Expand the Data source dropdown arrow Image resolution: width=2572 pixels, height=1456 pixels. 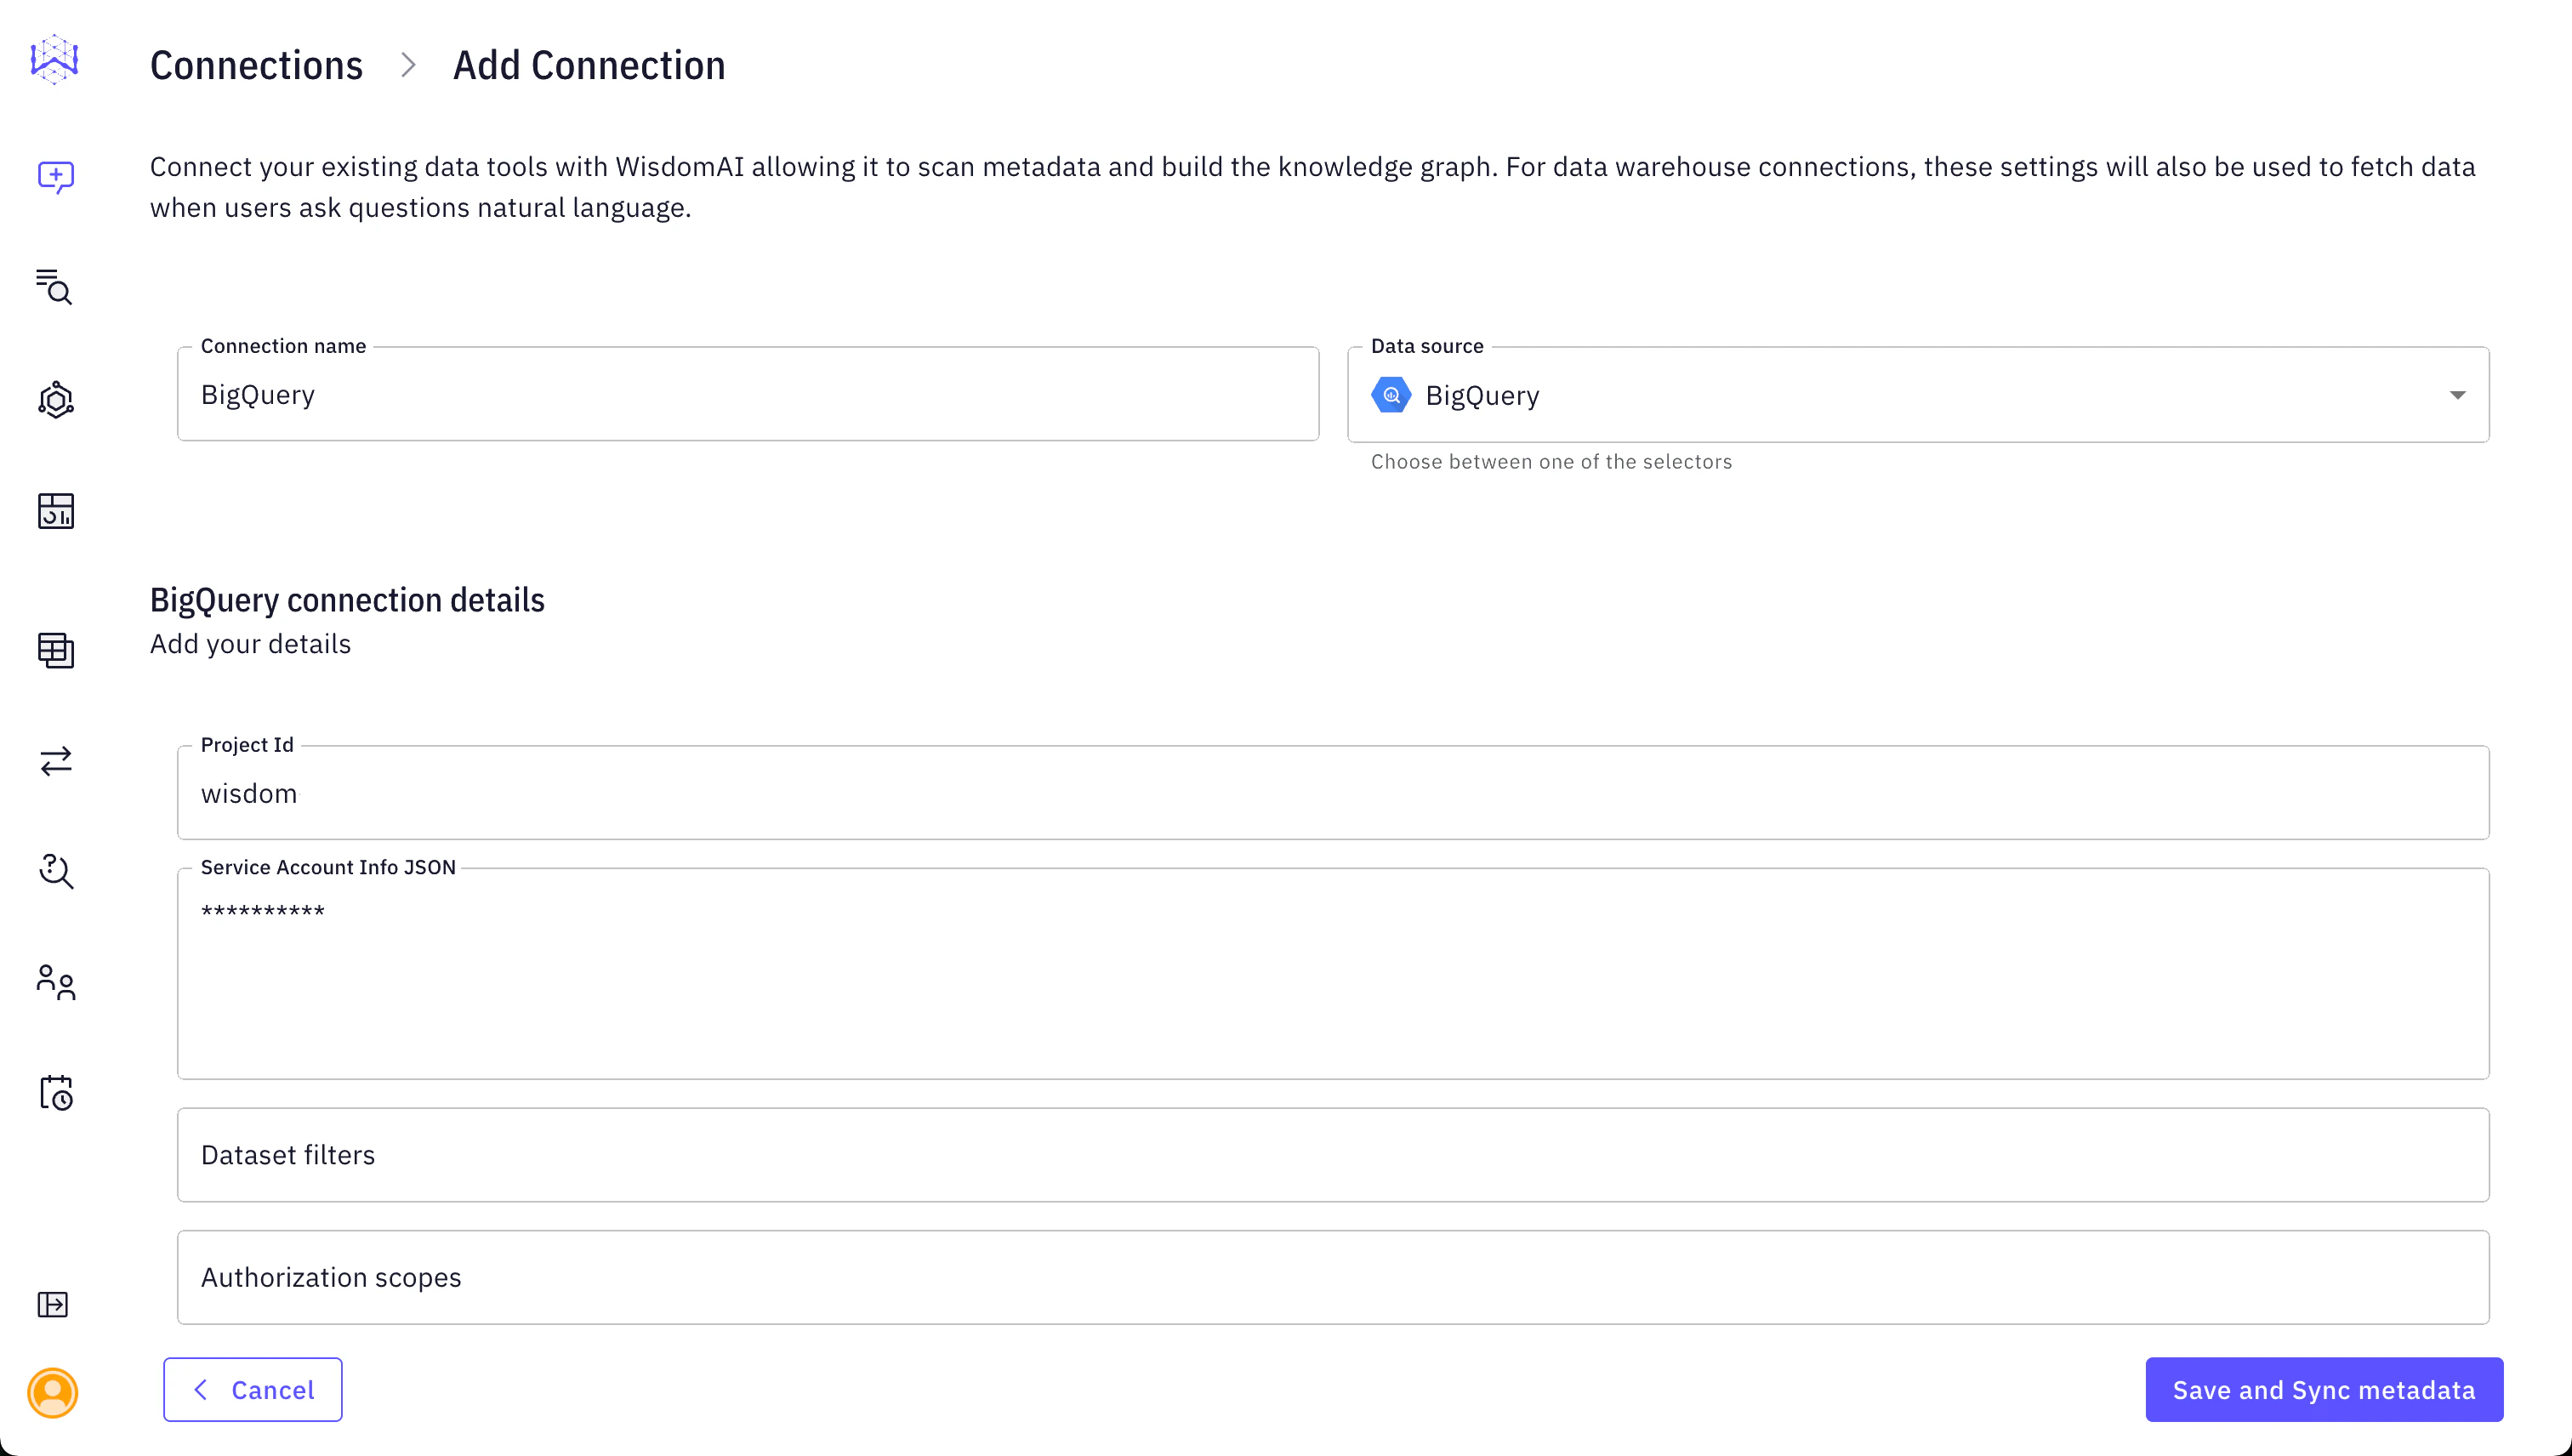click(x=2457, y=395)
